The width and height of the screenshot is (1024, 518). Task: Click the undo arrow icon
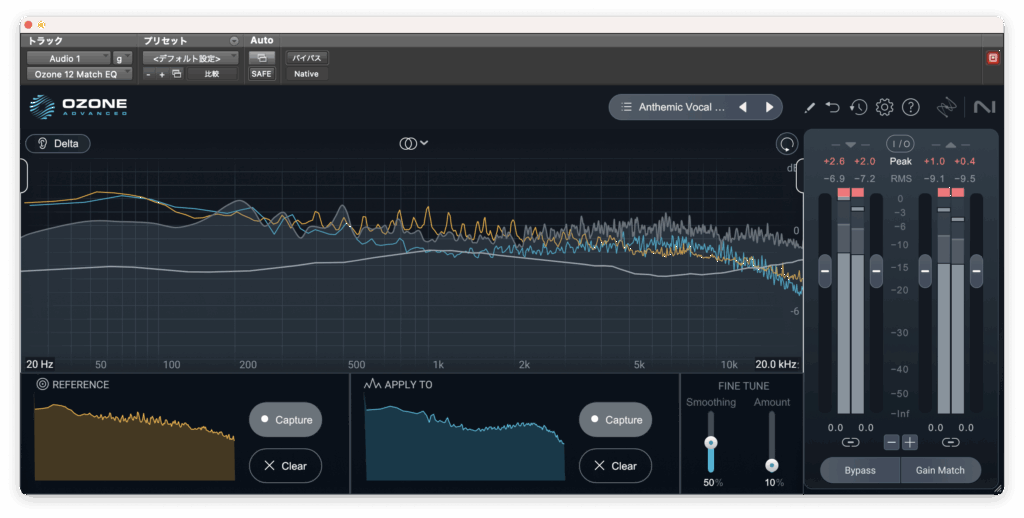tap(833, 107)
